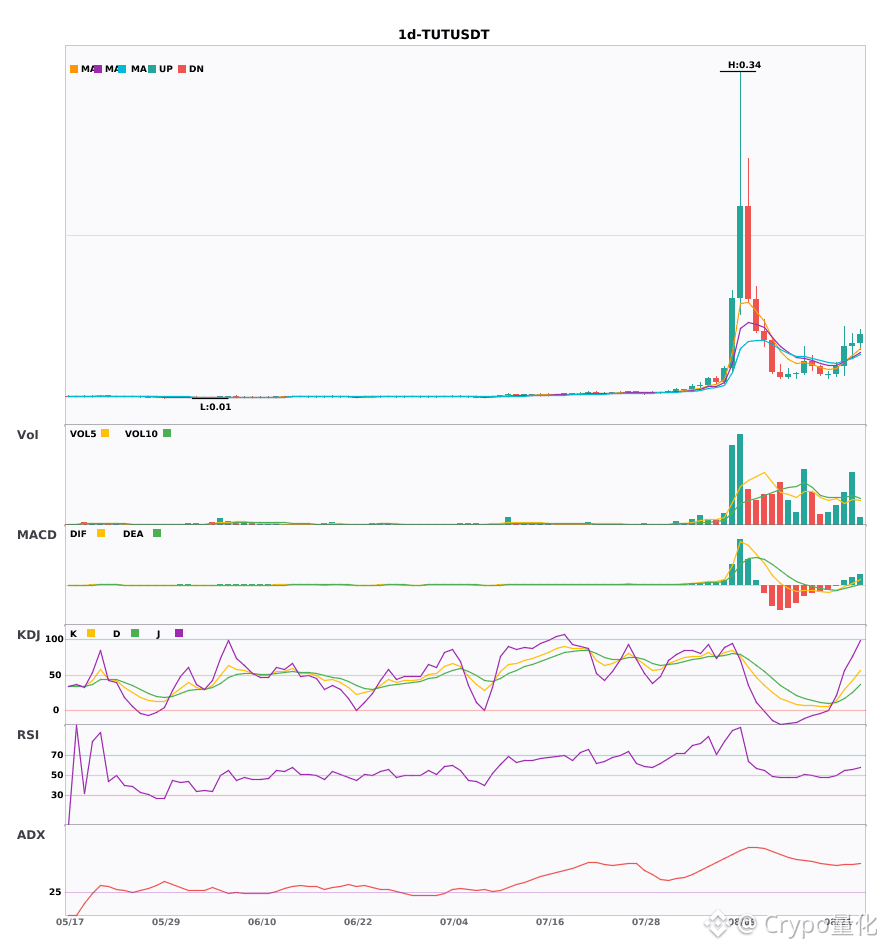Click the DEA legend label
This screenshot has width=885, height=950.
(x=133, y=534)
